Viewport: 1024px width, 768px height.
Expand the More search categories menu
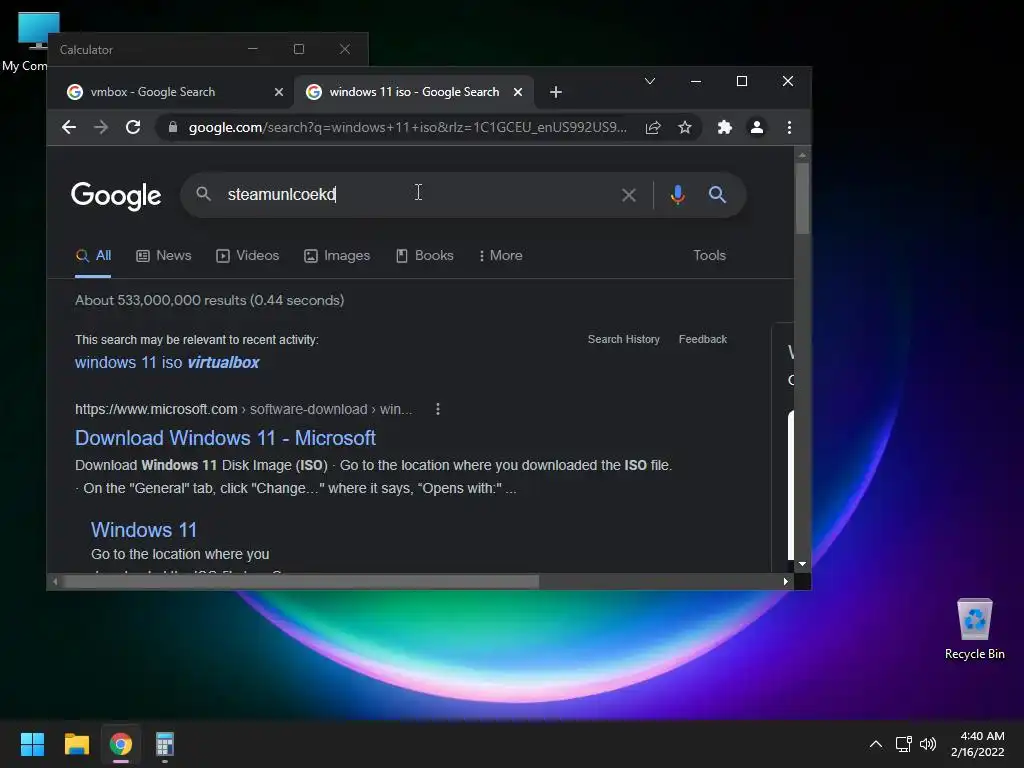(501, 255)
